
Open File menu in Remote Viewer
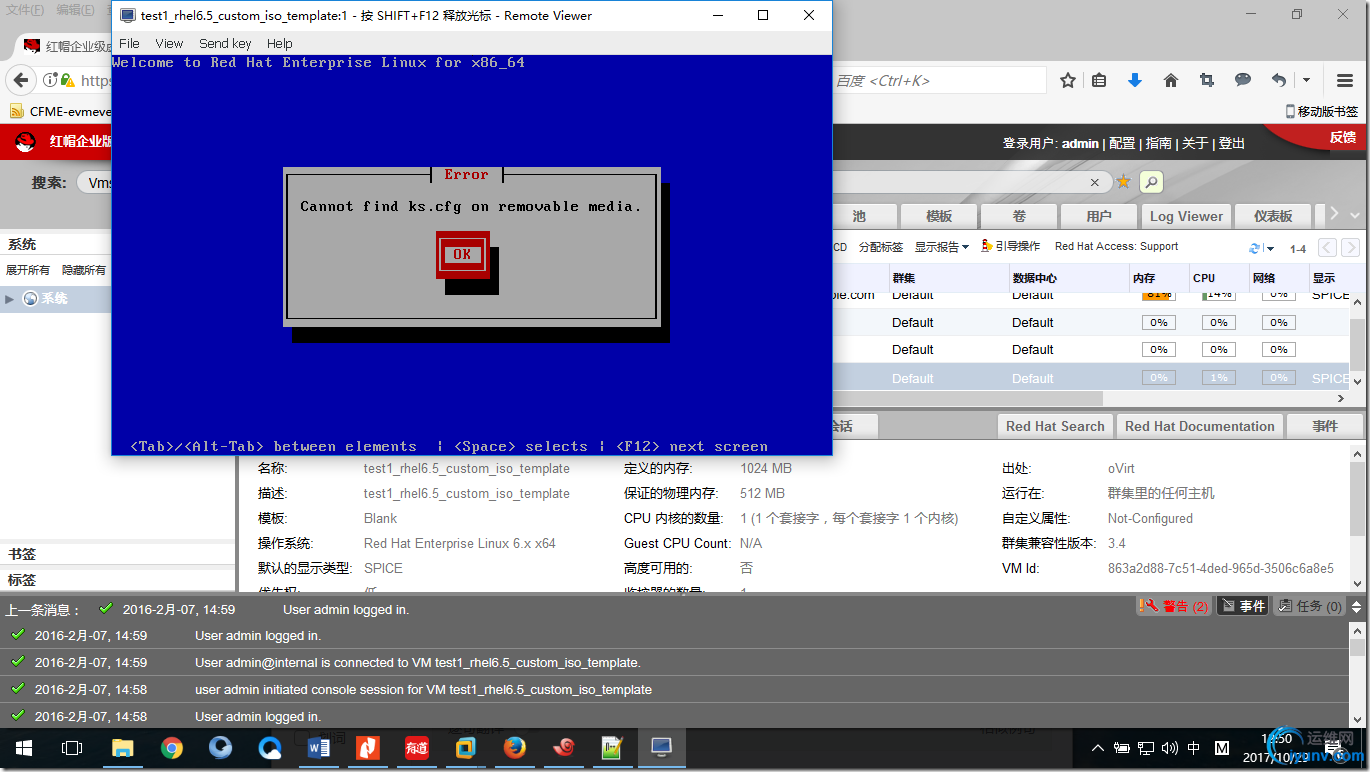coord(129,43)
